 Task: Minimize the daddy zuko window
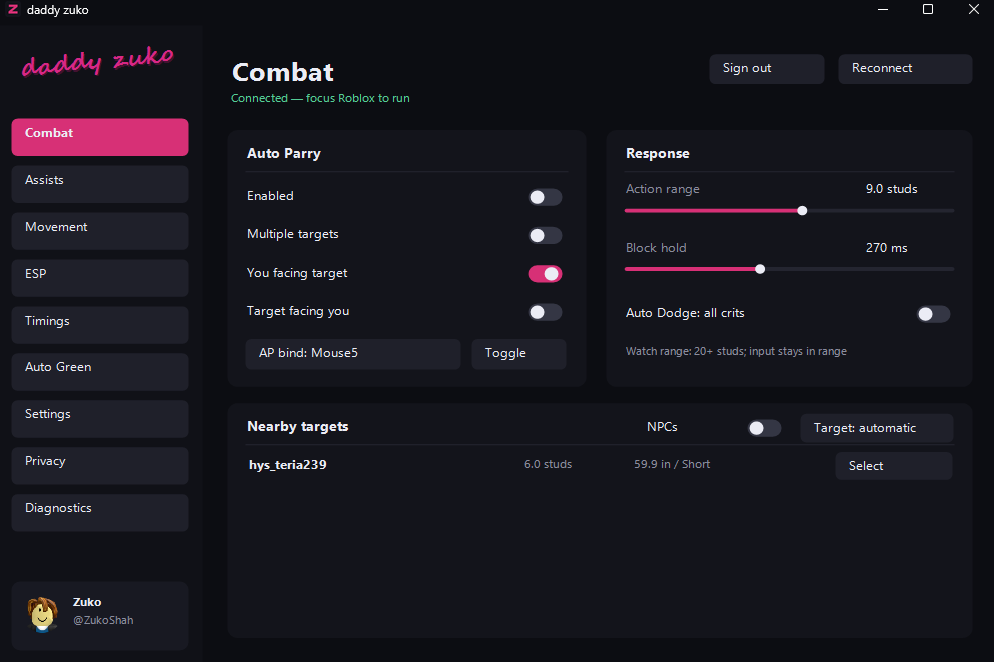tap(882, 10)
